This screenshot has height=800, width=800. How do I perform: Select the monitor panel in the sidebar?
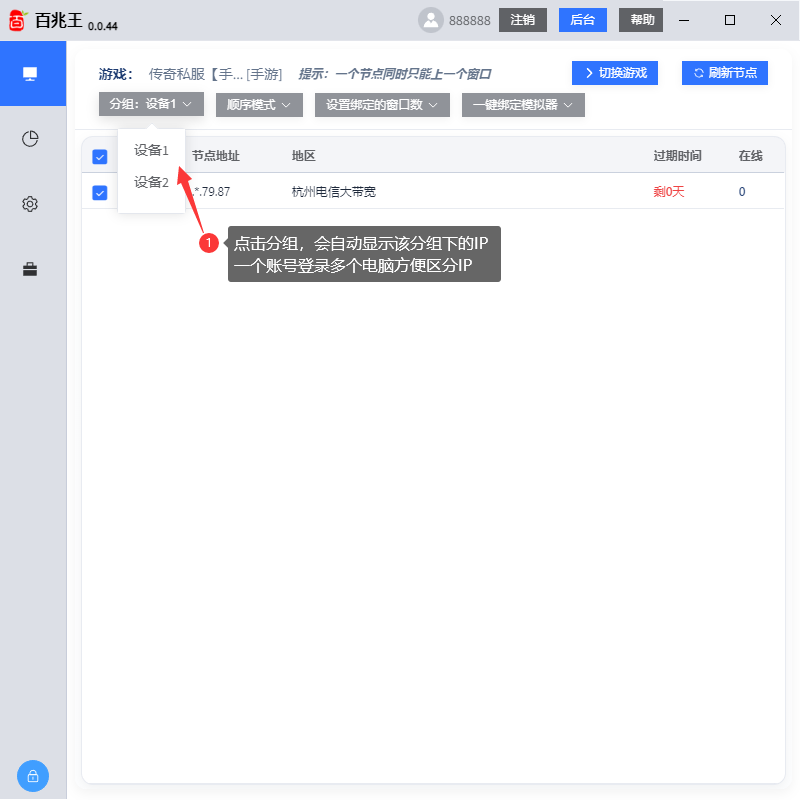coord(33,73)
